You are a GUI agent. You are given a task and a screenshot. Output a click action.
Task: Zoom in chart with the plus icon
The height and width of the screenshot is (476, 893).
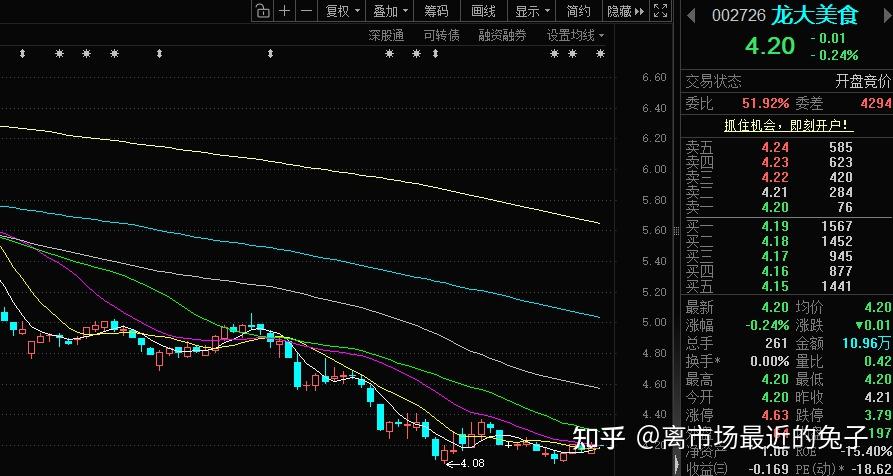pyautogui.click(x=285, y=11)
